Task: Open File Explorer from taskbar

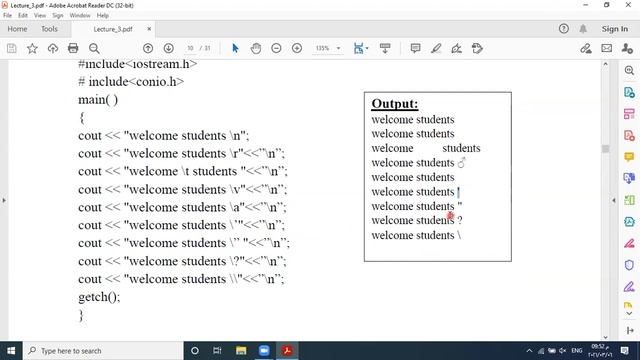Action: (241, 351)
